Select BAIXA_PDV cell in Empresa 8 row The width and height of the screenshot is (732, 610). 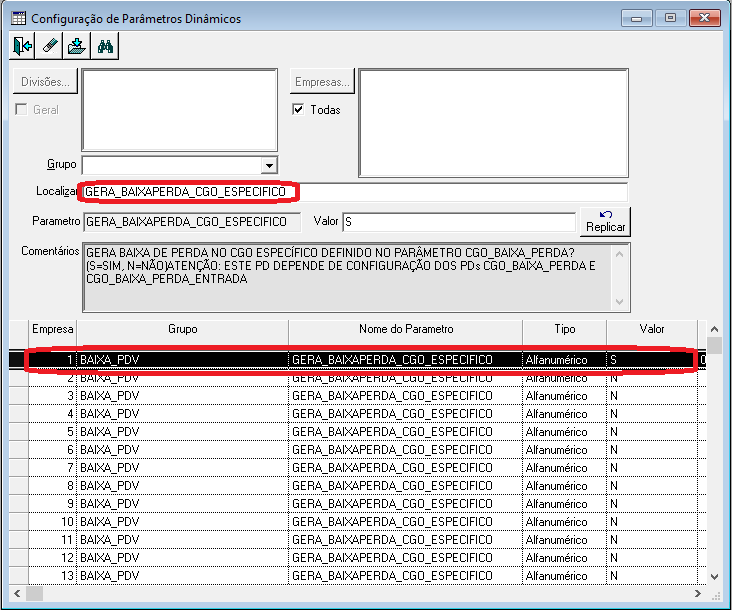tap(182, 486)
